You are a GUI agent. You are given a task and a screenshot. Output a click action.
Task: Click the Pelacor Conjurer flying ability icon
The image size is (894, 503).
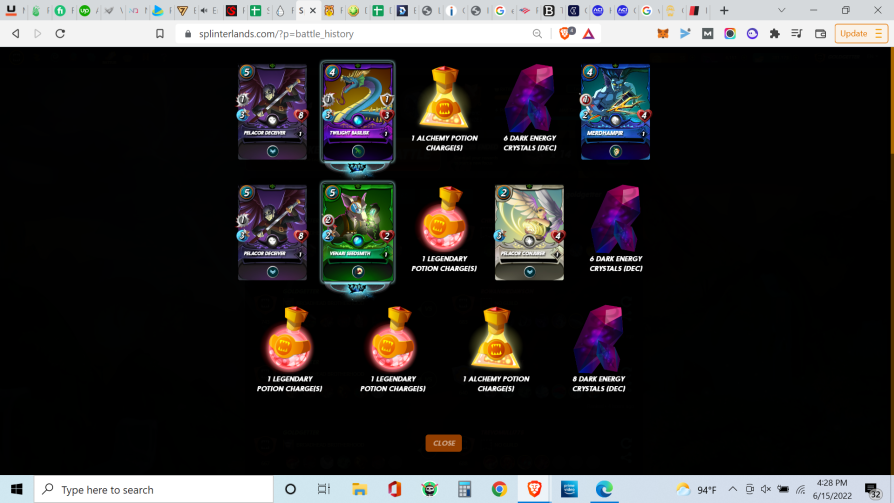tap(529, 271)
